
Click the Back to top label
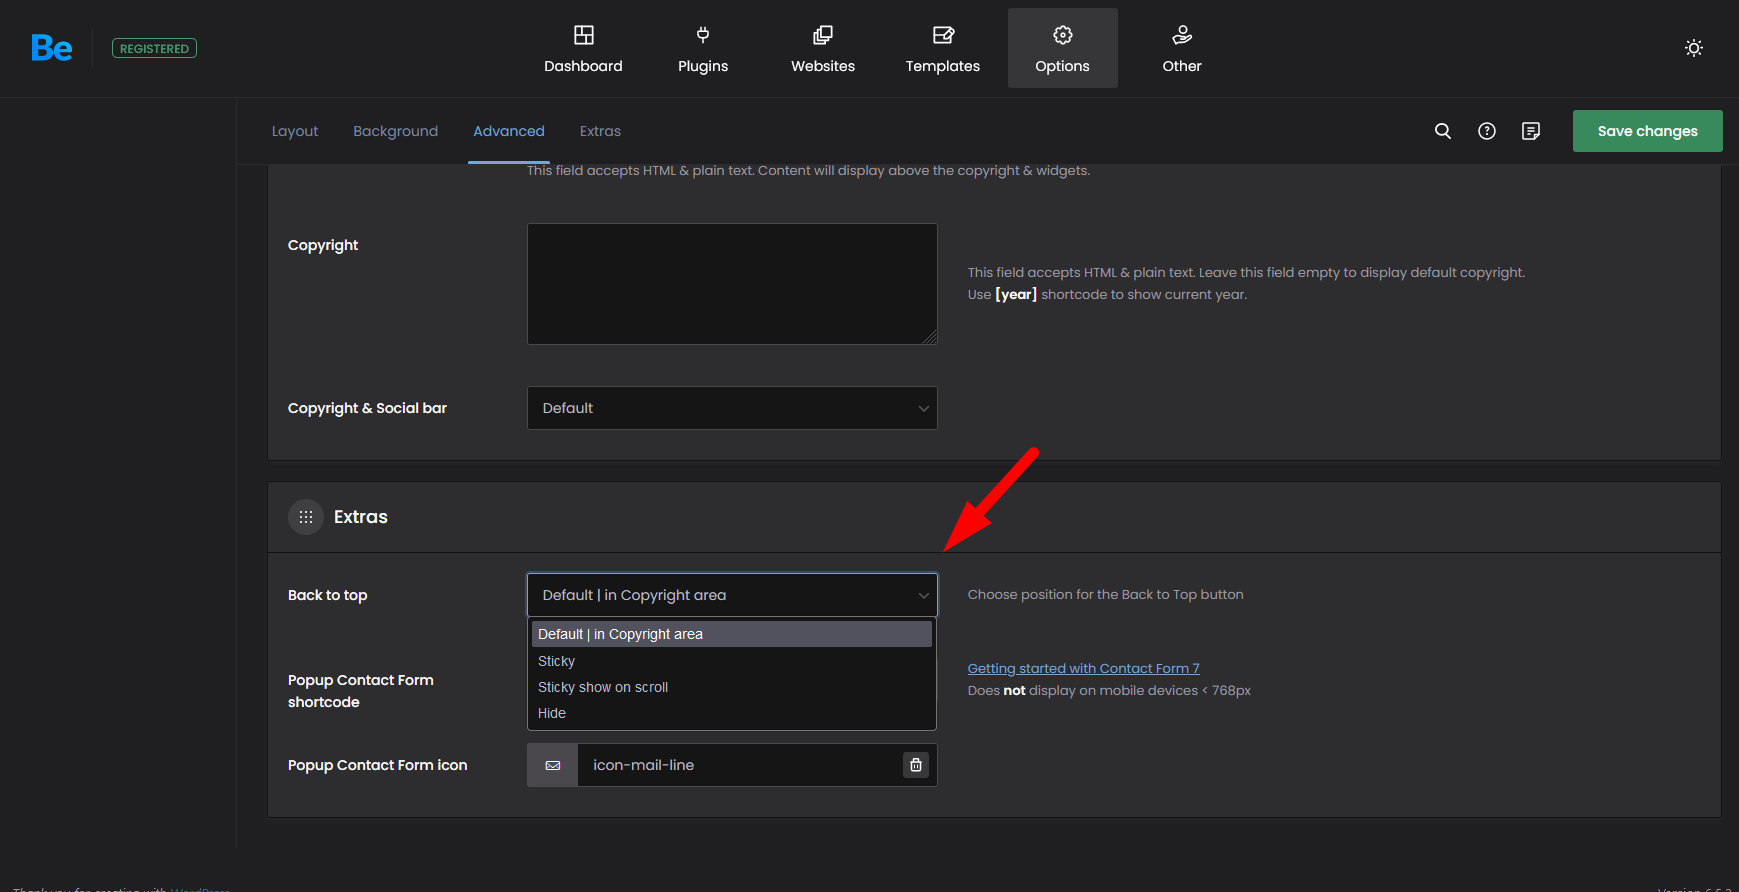click(327, 595)
